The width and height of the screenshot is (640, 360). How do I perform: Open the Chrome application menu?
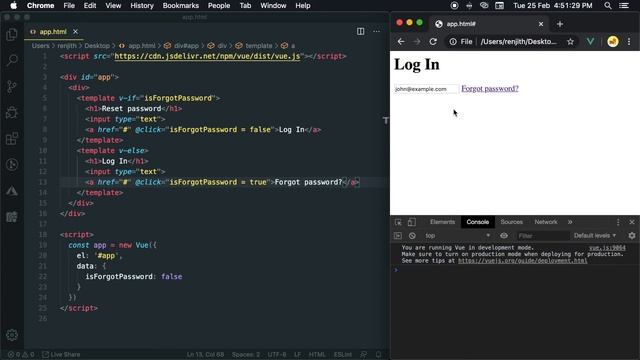pyautogui.click(x=40, y=6)
